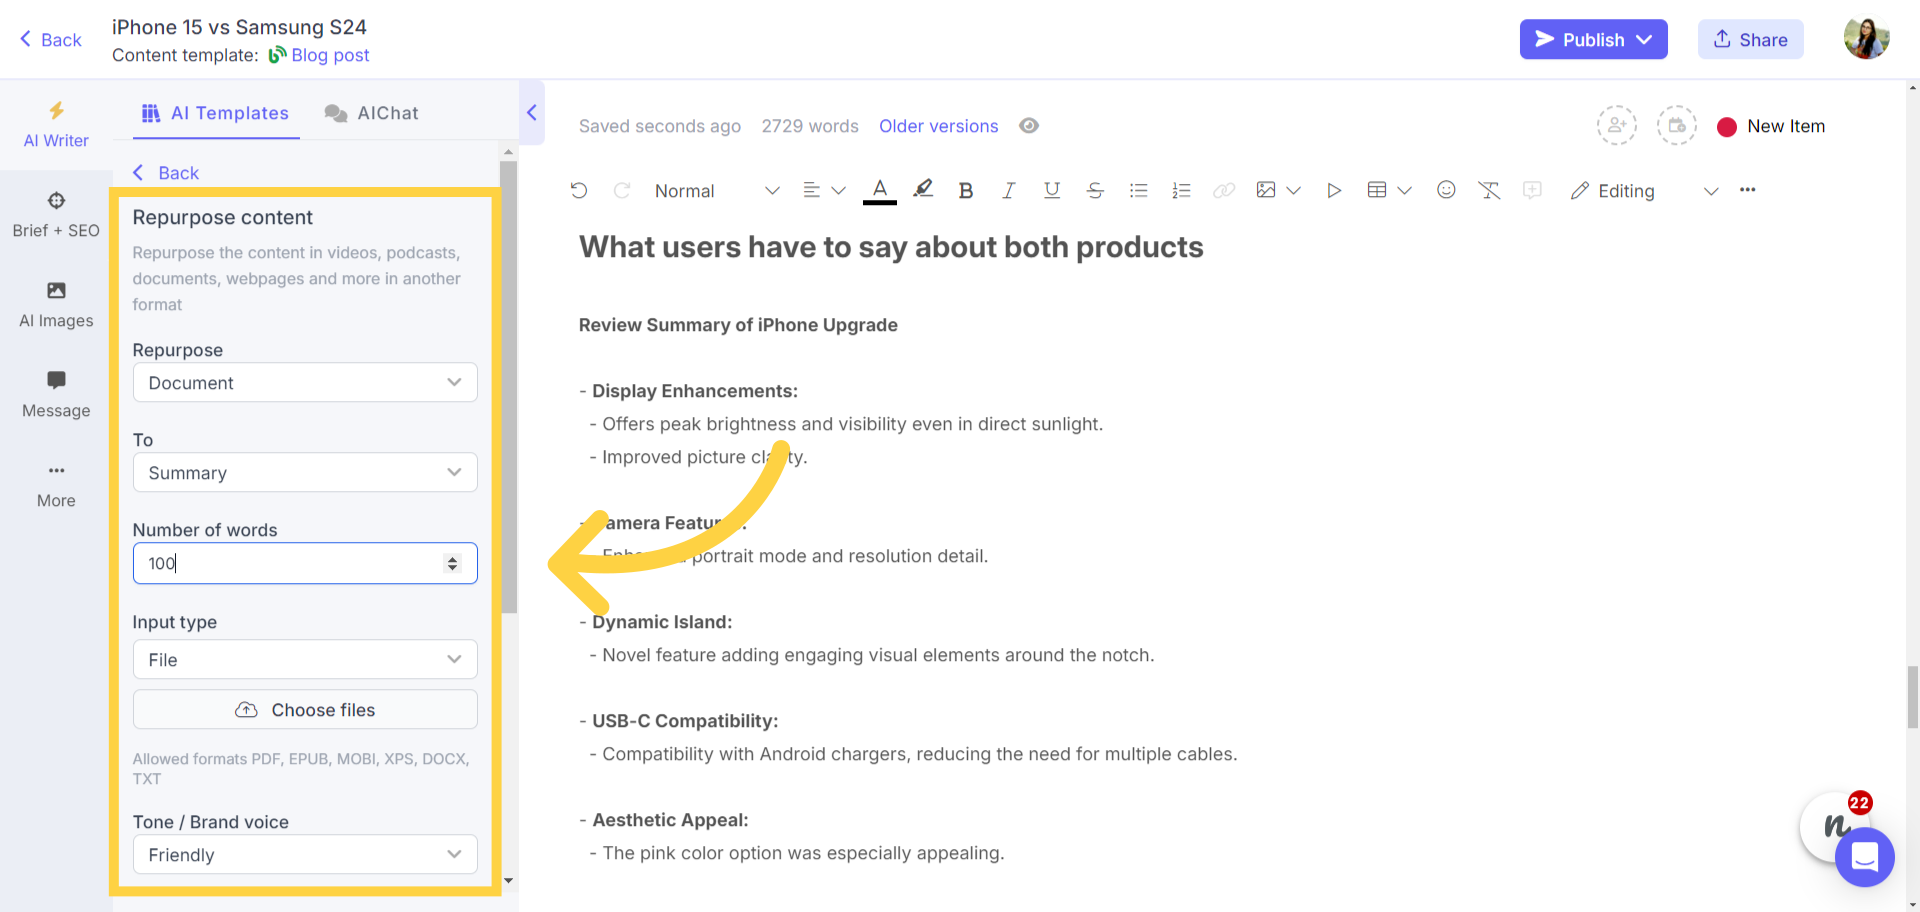The width and height of the screenshot is (1920, 912).
Task: Open toolbar overflow ellipsis menu
Action: click(1747, 190)
